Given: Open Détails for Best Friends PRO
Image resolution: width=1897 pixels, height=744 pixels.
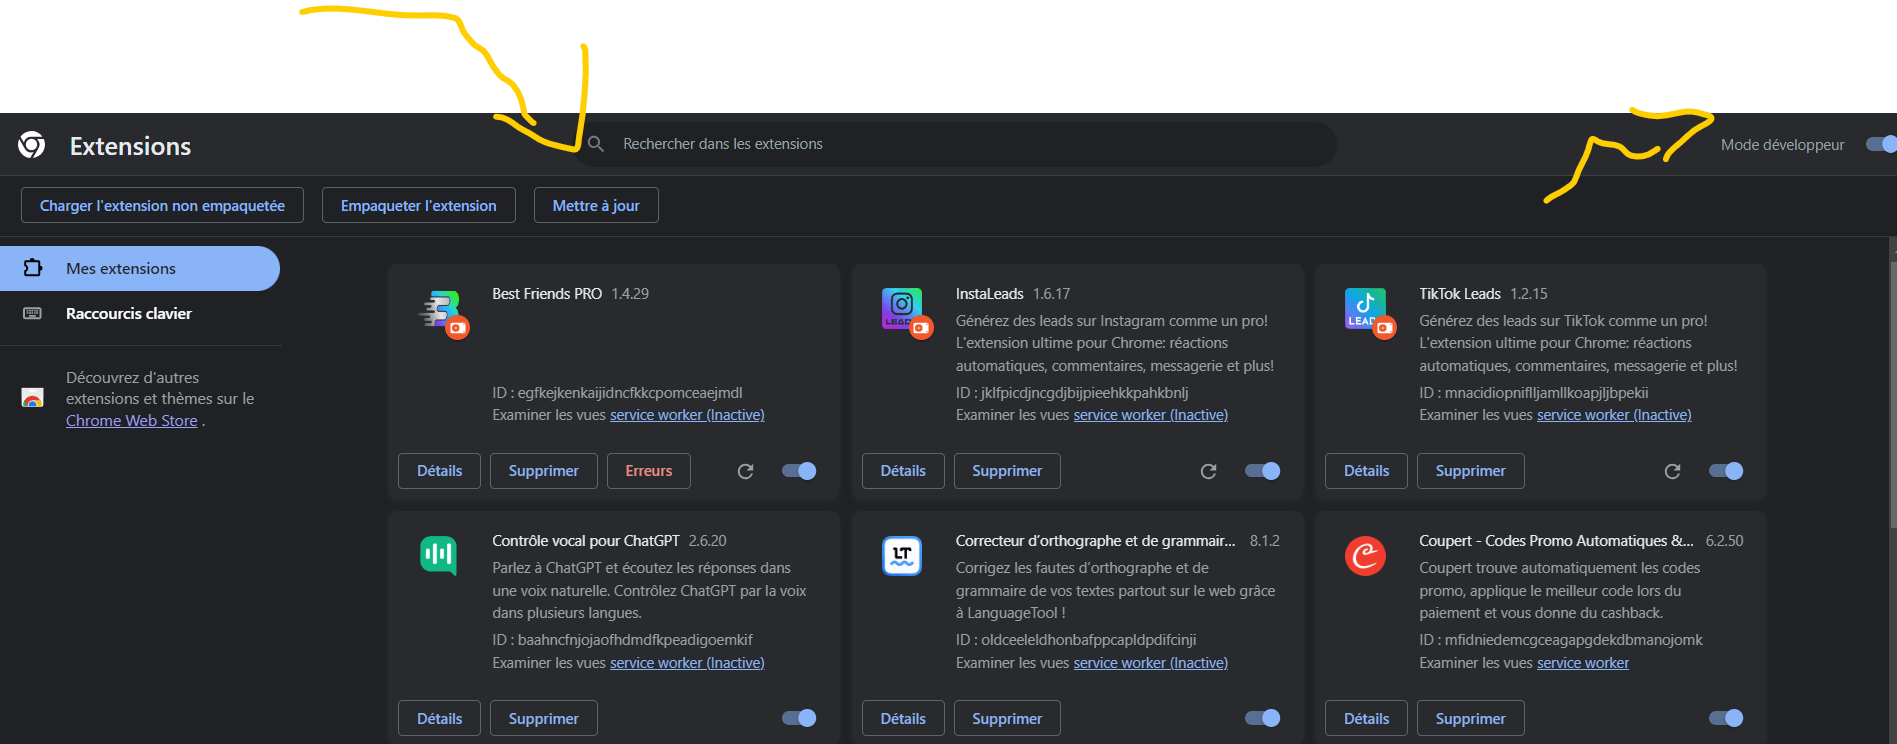Looking at the screenshot, I should [439, 471].
